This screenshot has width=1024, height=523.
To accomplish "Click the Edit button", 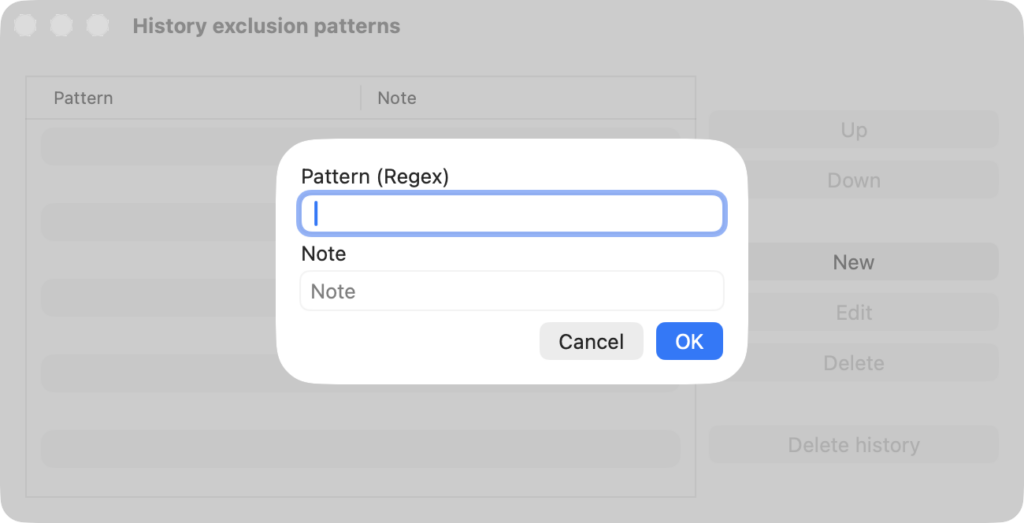I will coord(854,312).
